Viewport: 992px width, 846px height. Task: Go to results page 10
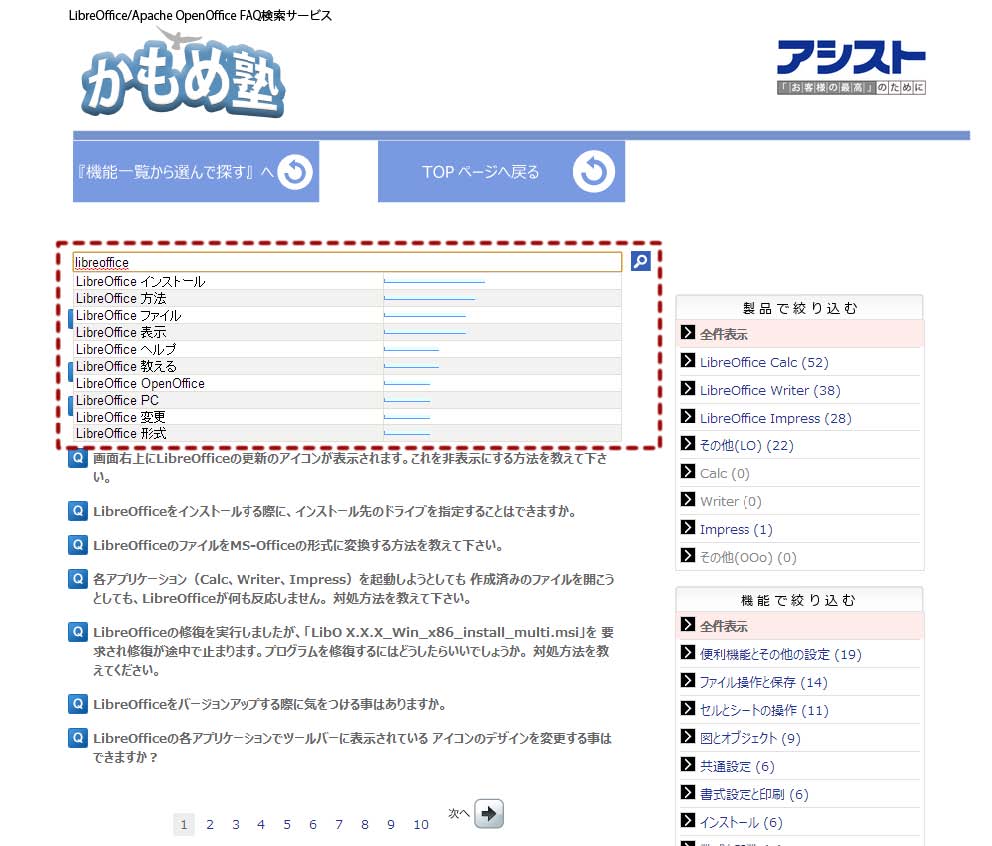coord(421,824)
